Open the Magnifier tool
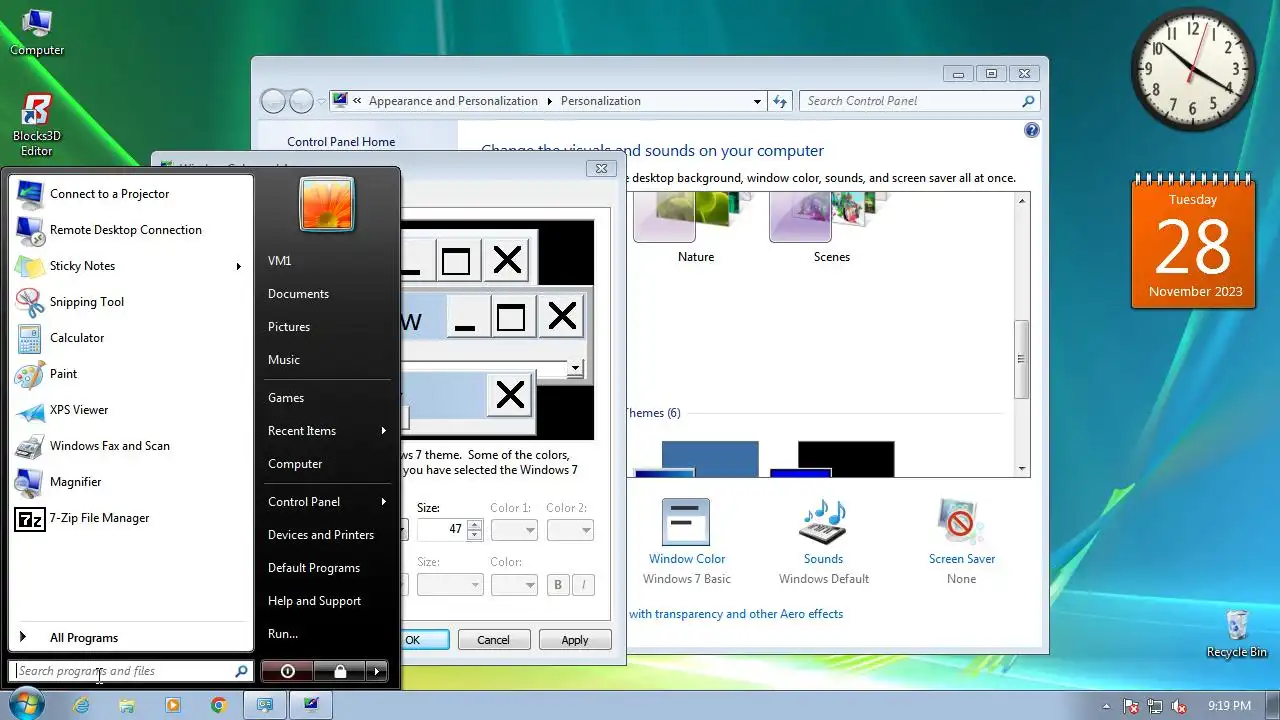Screen dimensions: 1280x720 tap(130, 482)
